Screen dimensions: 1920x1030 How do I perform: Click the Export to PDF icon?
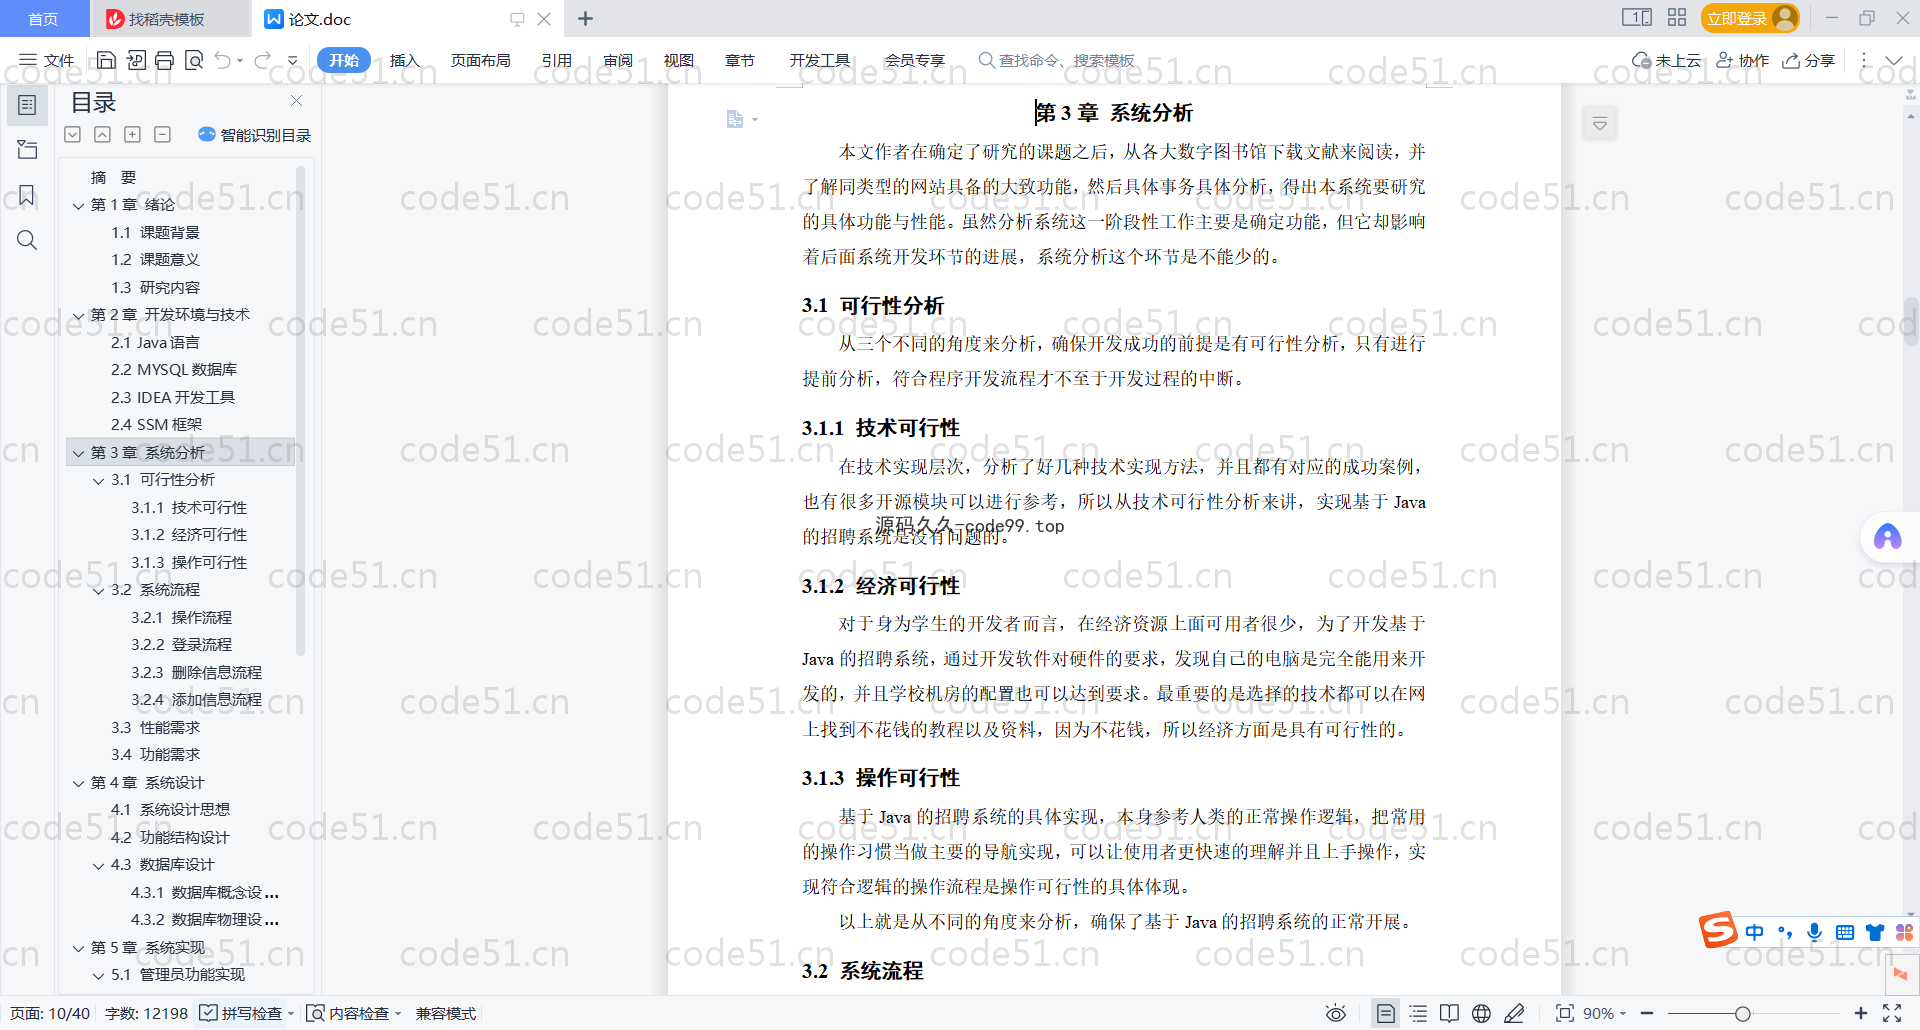136,60
